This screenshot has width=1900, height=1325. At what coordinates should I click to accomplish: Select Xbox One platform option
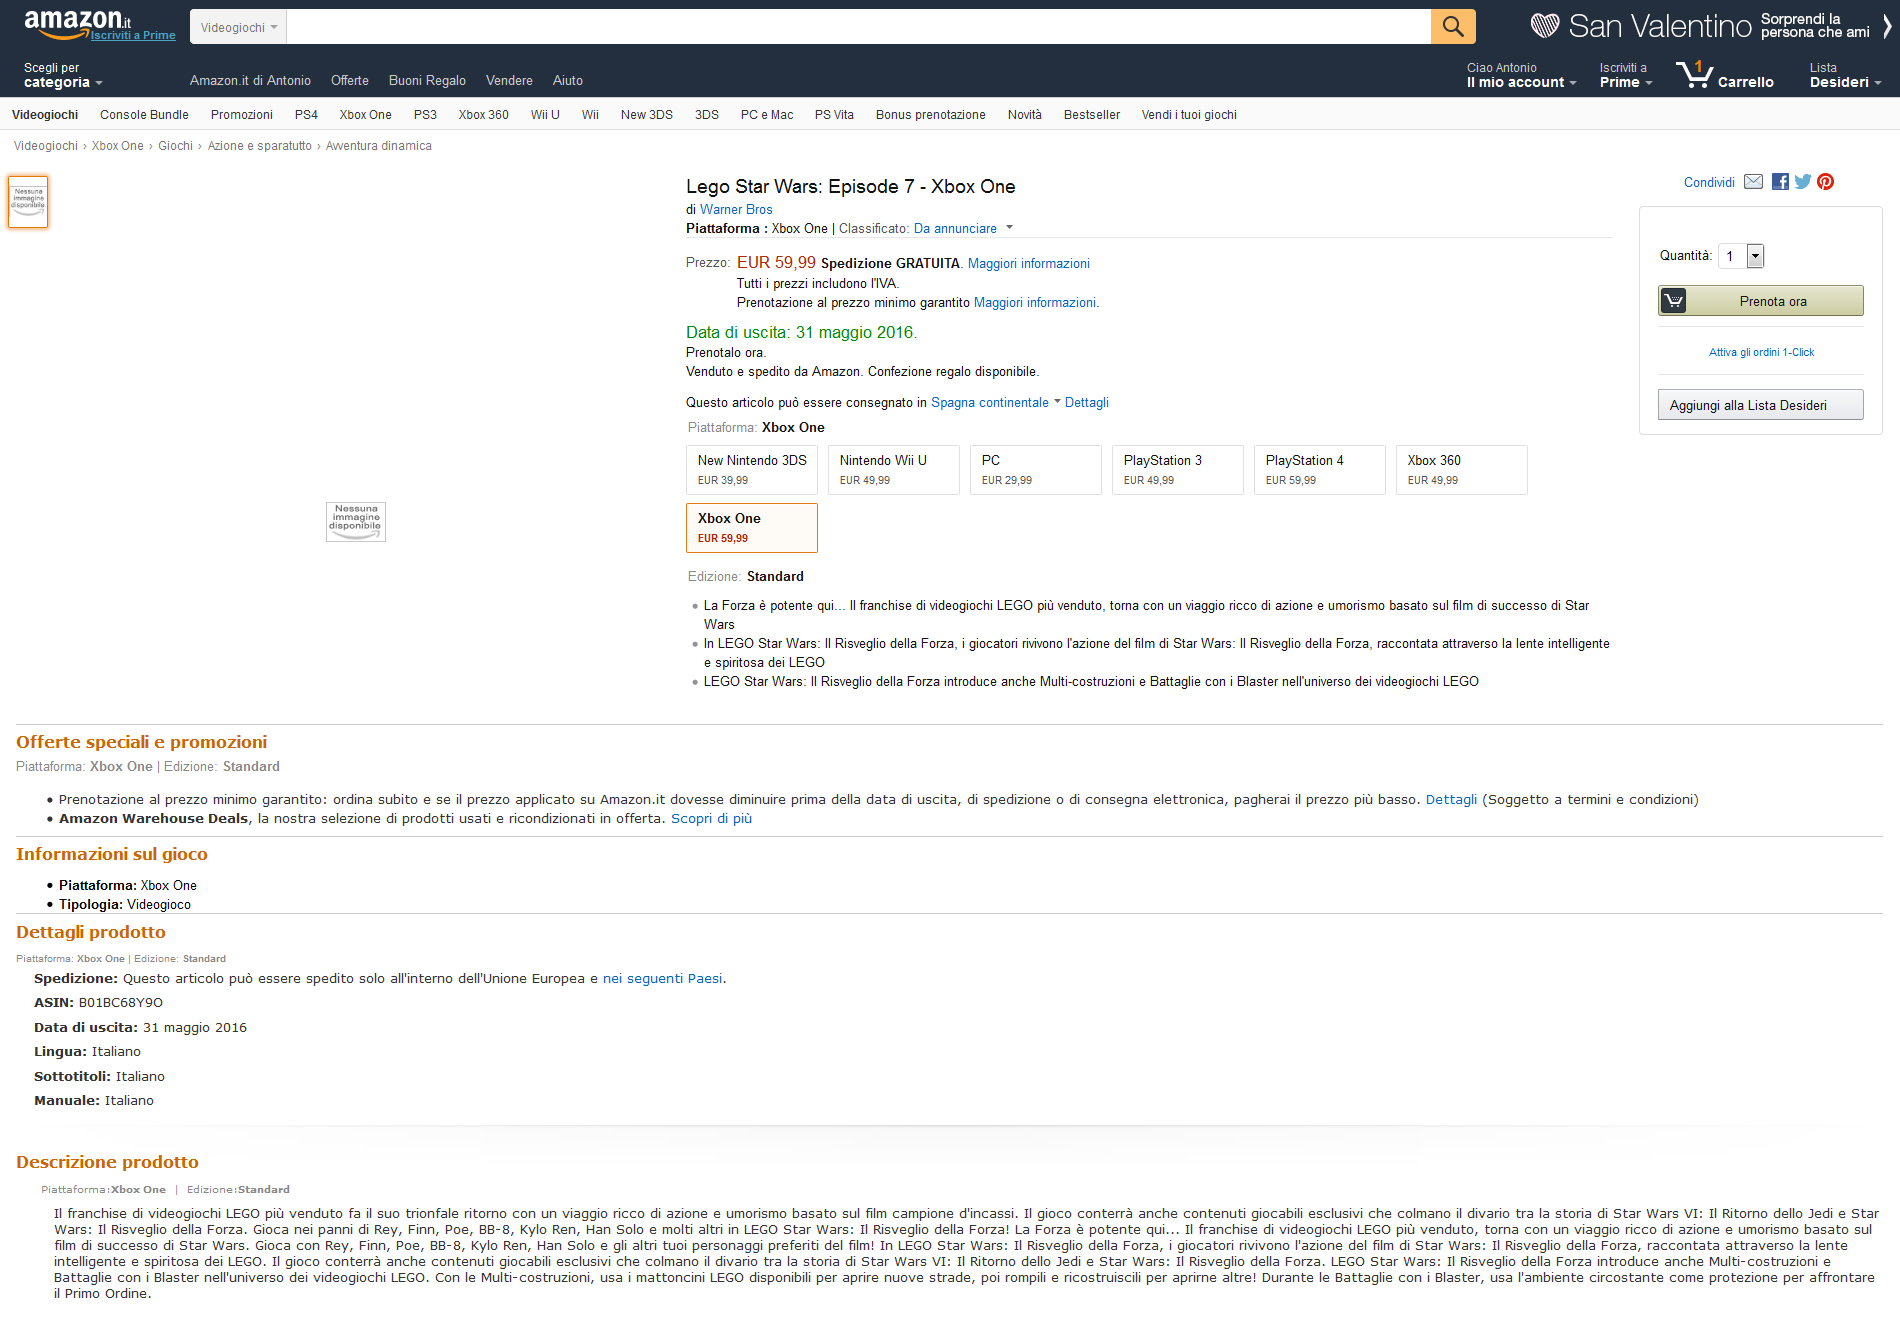point(752,528)
